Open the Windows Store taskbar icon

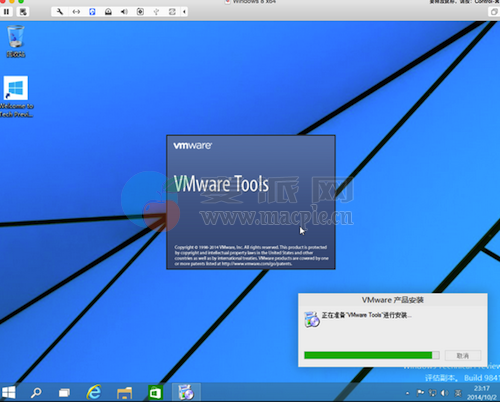(x=155, y=393)
